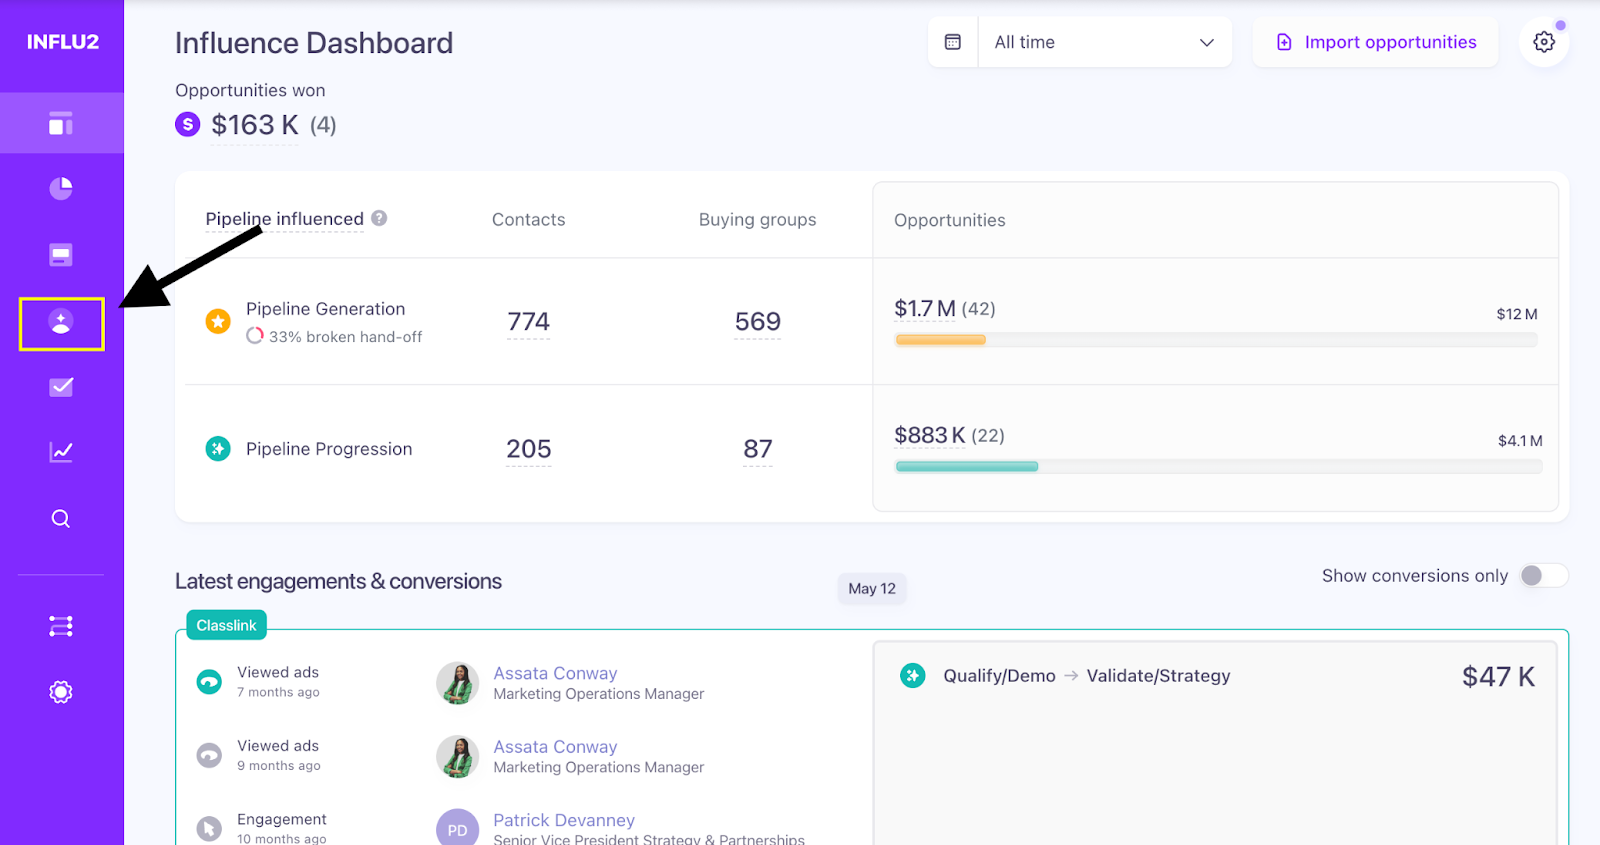Click the gray eye icon for 9 months ago

pos(209,755)
